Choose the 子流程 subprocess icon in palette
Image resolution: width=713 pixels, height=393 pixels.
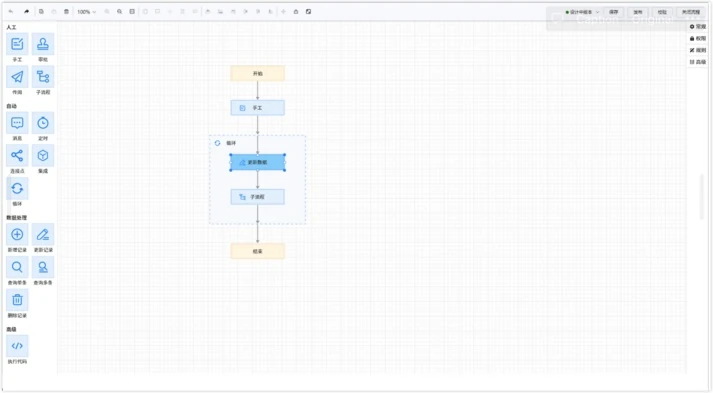43,77
